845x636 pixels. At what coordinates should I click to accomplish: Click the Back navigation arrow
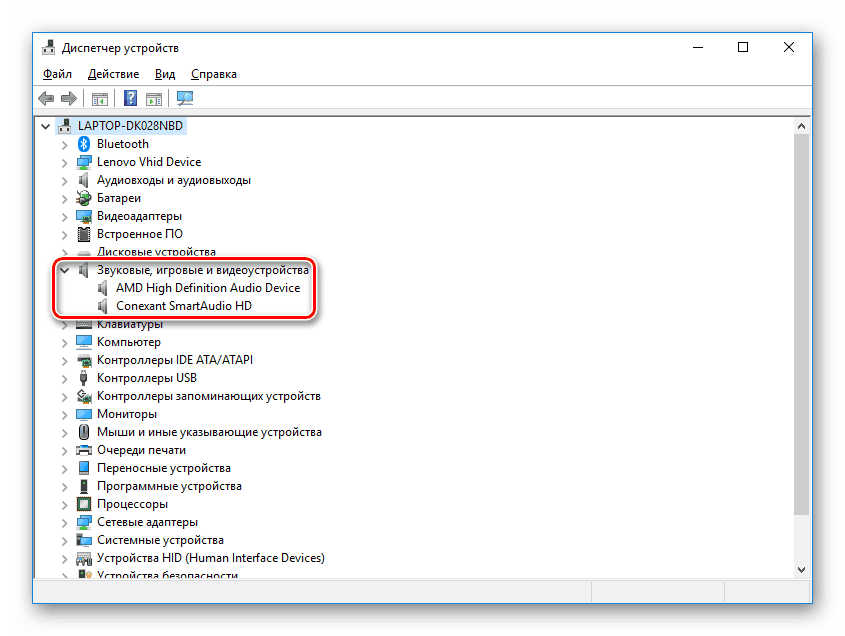click(x=46, y=98)
